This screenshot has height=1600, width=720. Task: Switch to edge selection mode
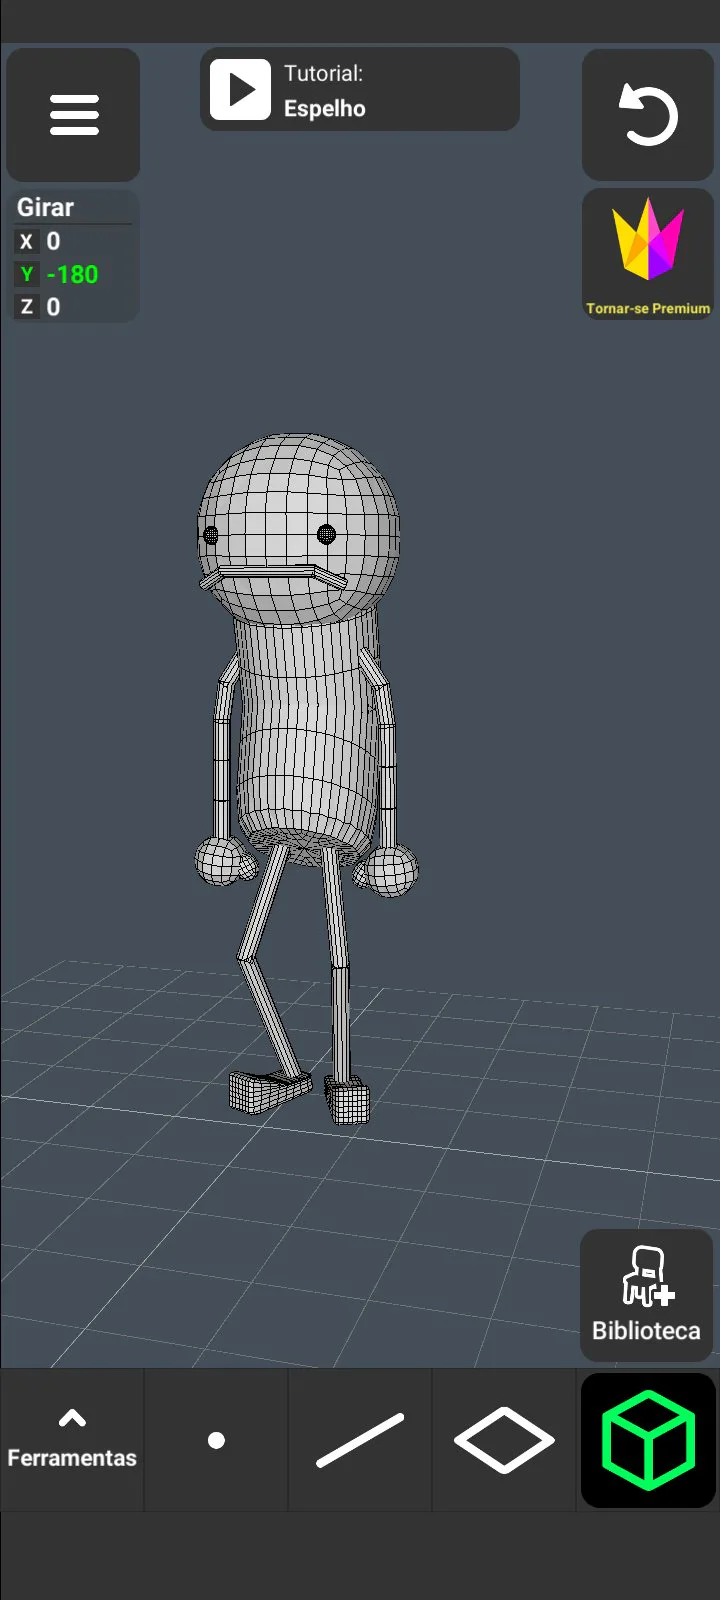360,1440
